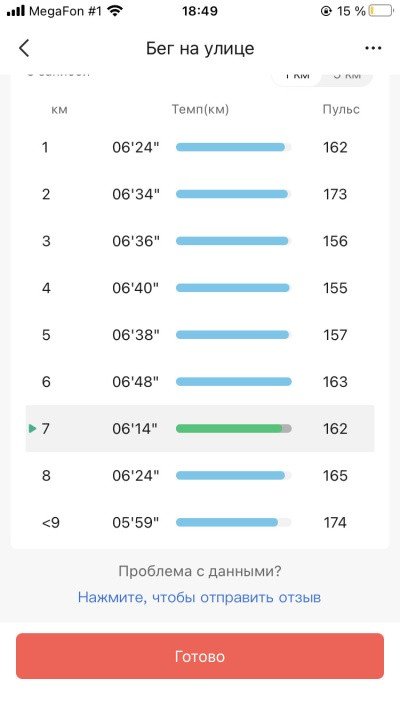Tap the battery indicator in status bar
Screen dimensions: 400x711
(380, 11)
